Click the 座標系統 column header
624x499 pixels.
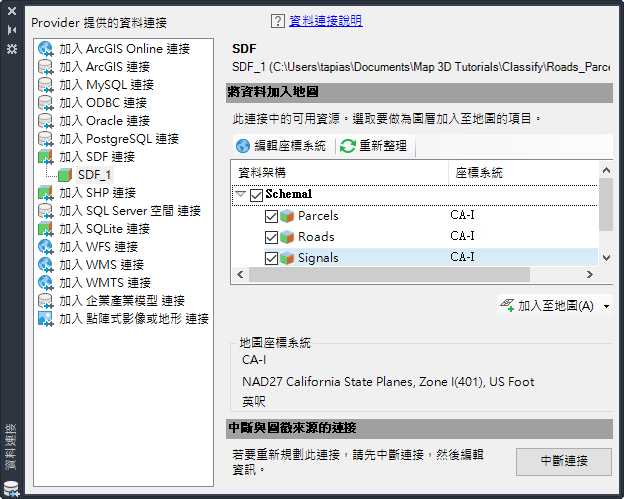coord(523,172)
